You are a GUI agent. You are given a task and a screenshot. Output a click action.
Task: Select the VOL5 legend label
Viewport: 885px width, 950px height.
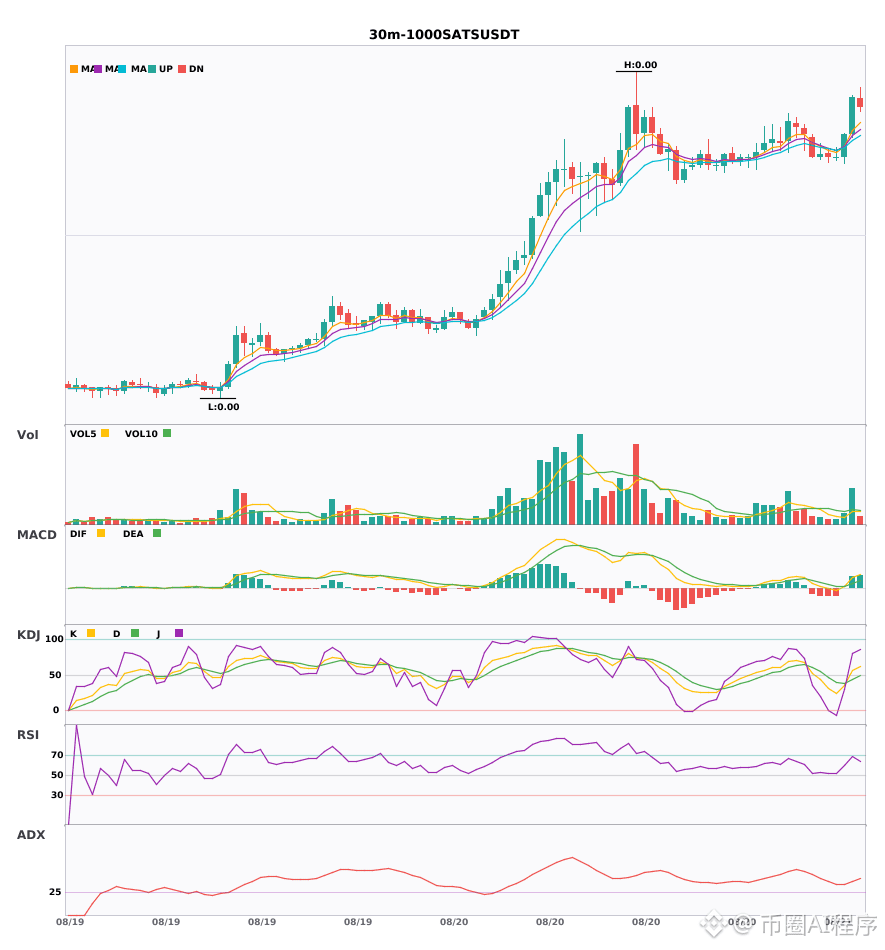tap(83, 434)
